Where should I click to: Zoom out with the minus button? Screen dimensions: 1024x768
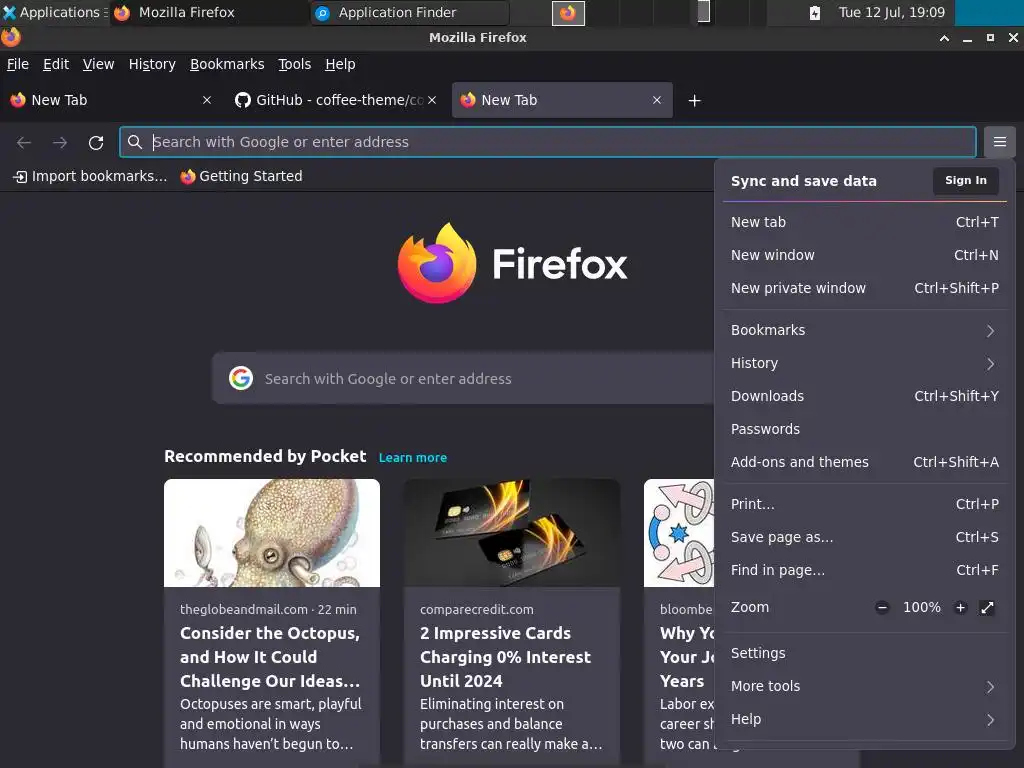(x=882, y=607)
